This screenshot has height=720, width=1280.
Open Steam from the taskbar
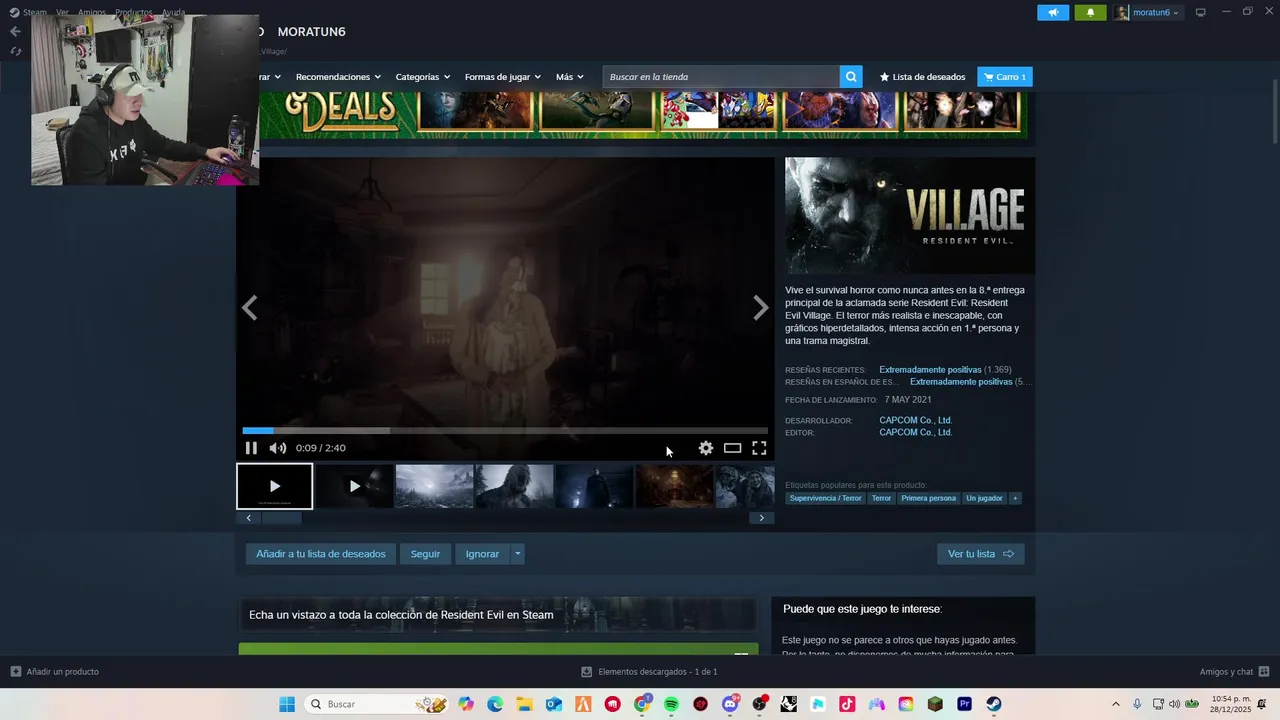tap(994, 704)
